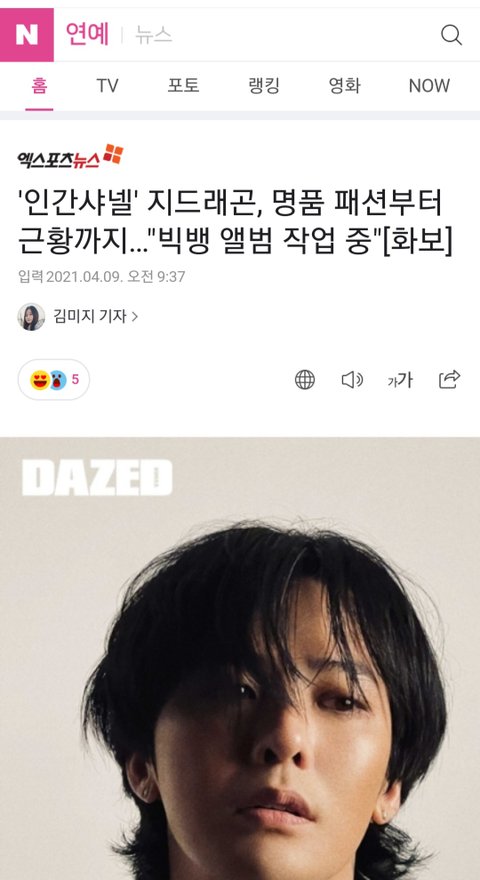
Task: Select the 포토 tab
Action: (183, 86)
